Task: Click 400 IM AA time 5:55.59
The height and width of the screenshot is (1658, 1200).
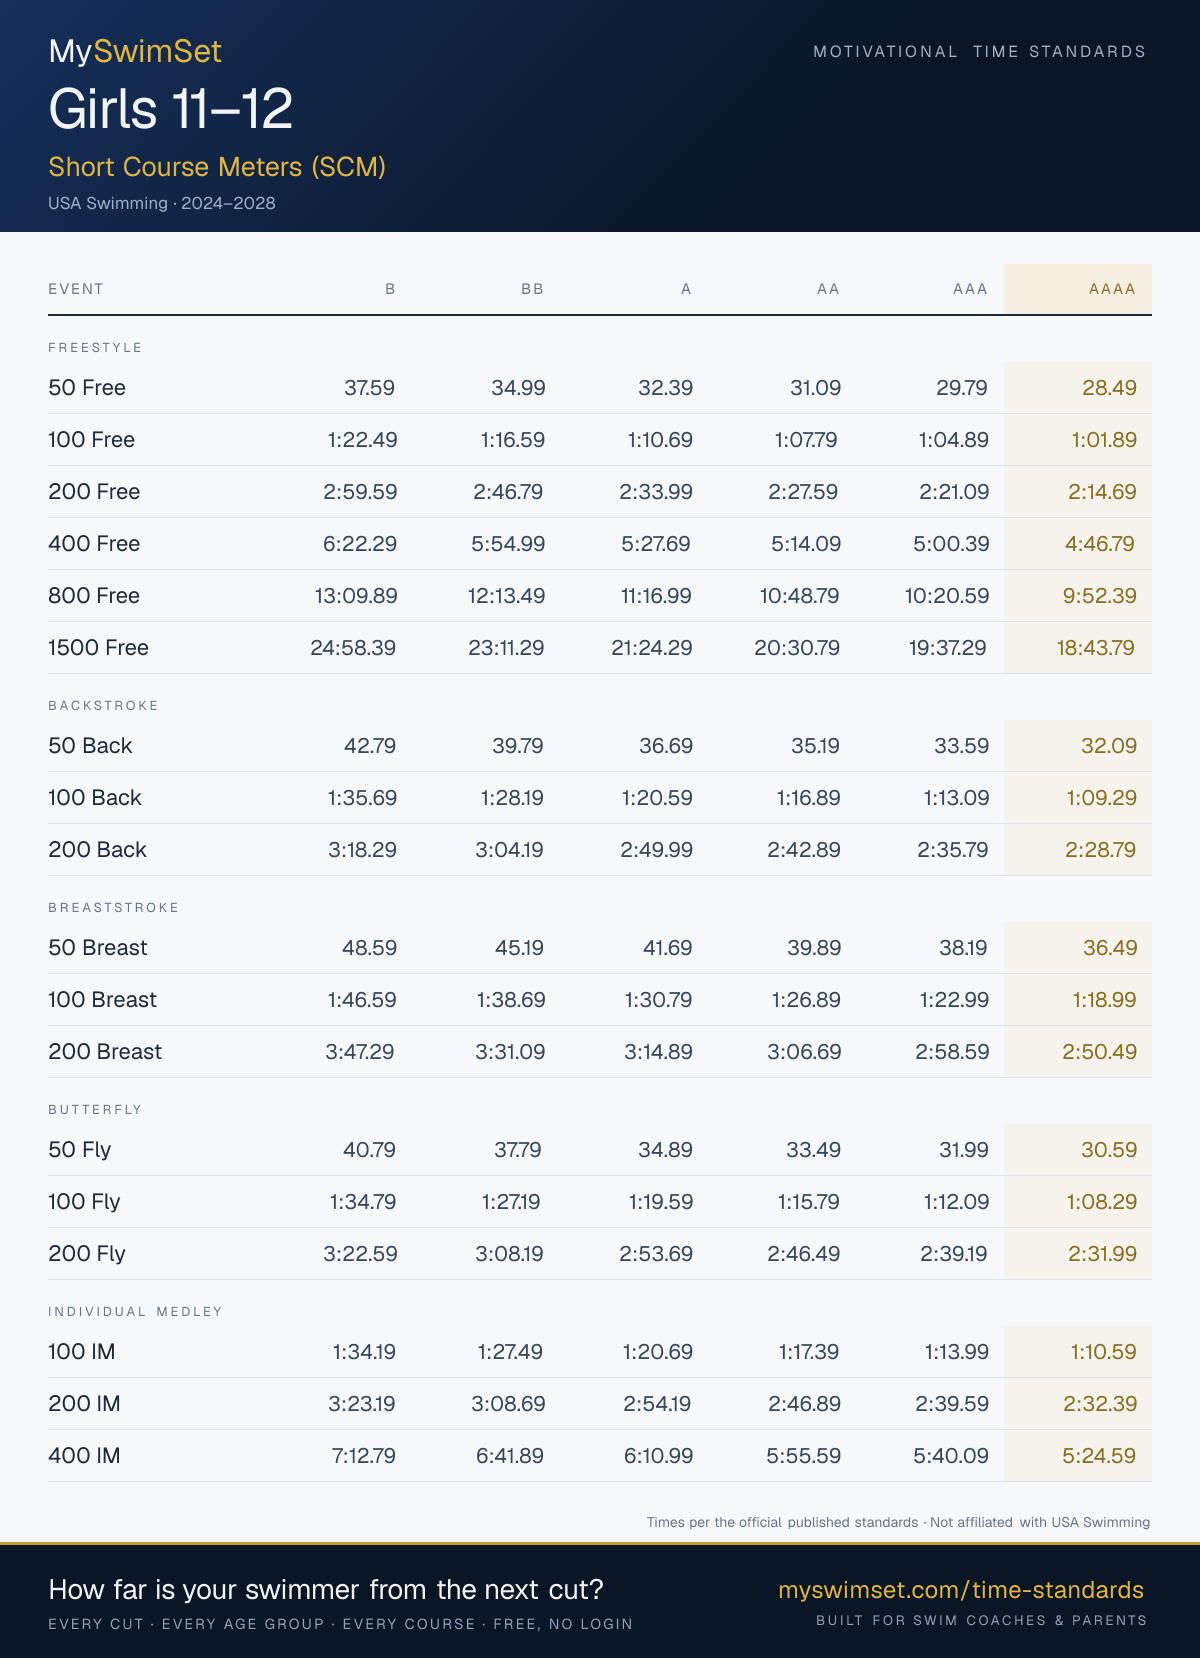Action: click(804, 1456)
